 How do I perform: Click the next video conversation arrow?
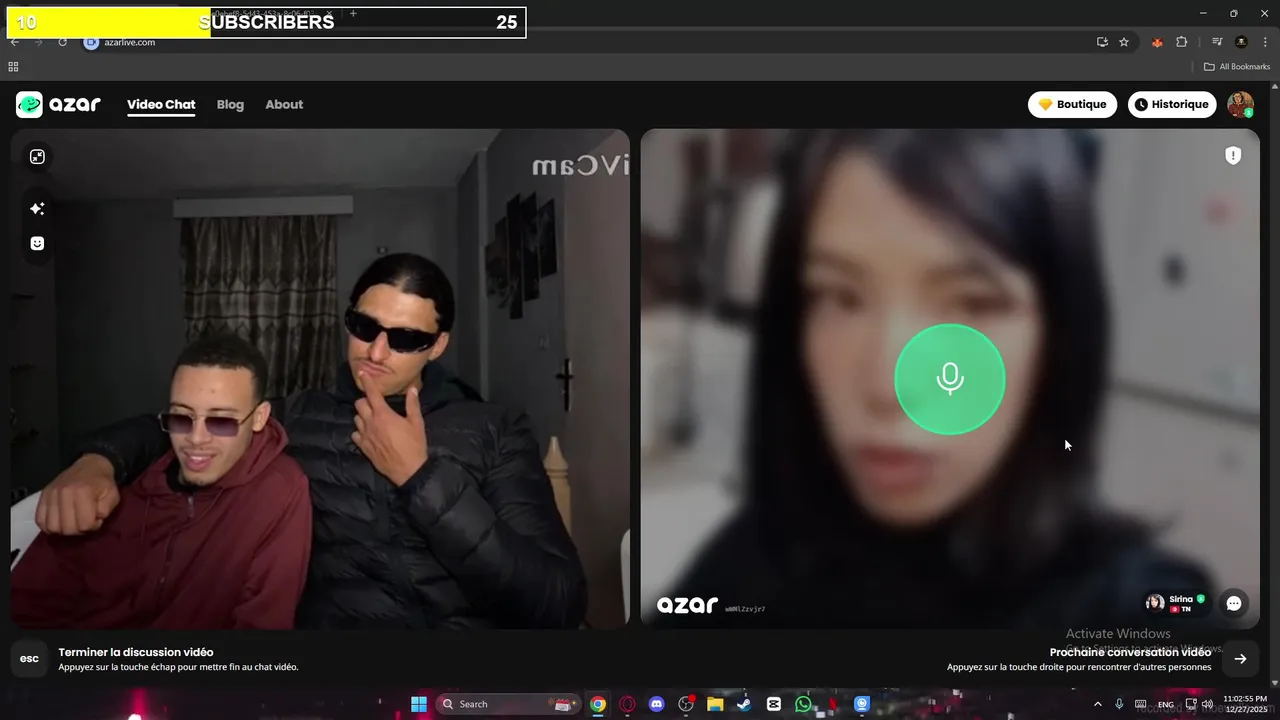(x=1240, y=658)
